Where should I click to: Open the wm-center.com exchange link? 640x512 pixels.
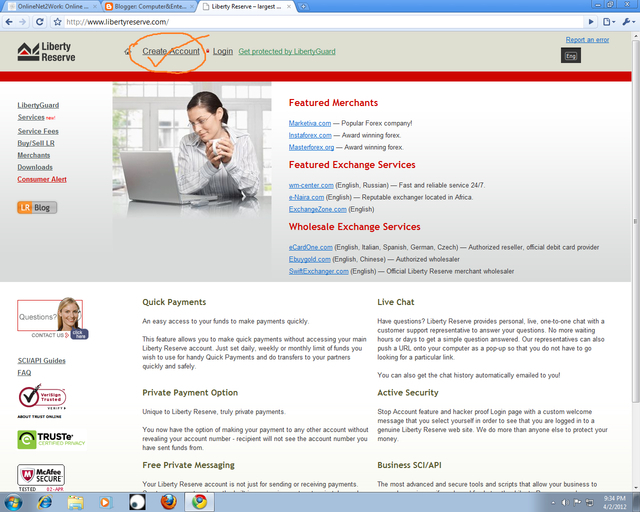tap(311, 185)
